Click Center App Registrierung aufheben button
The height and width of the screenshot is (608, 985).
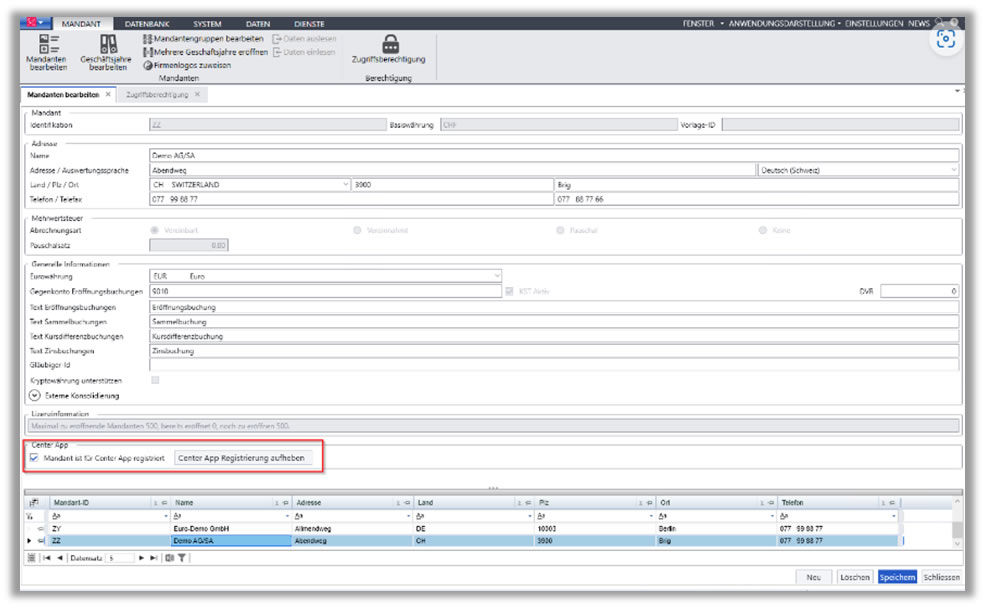click(x=241, y=458)
